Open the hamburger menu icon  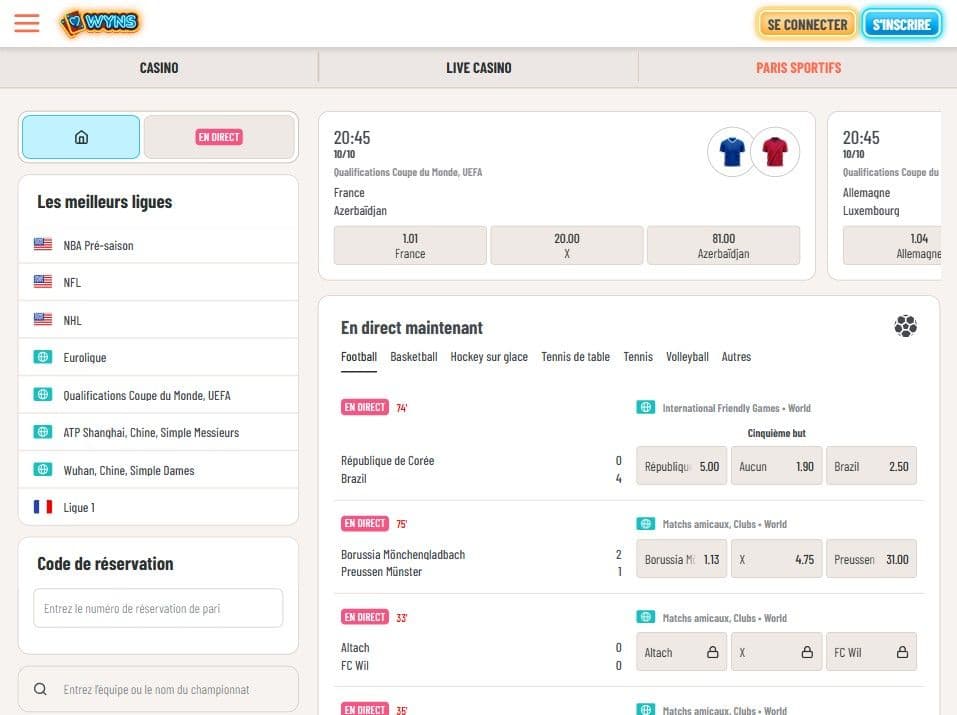[27, 23]
